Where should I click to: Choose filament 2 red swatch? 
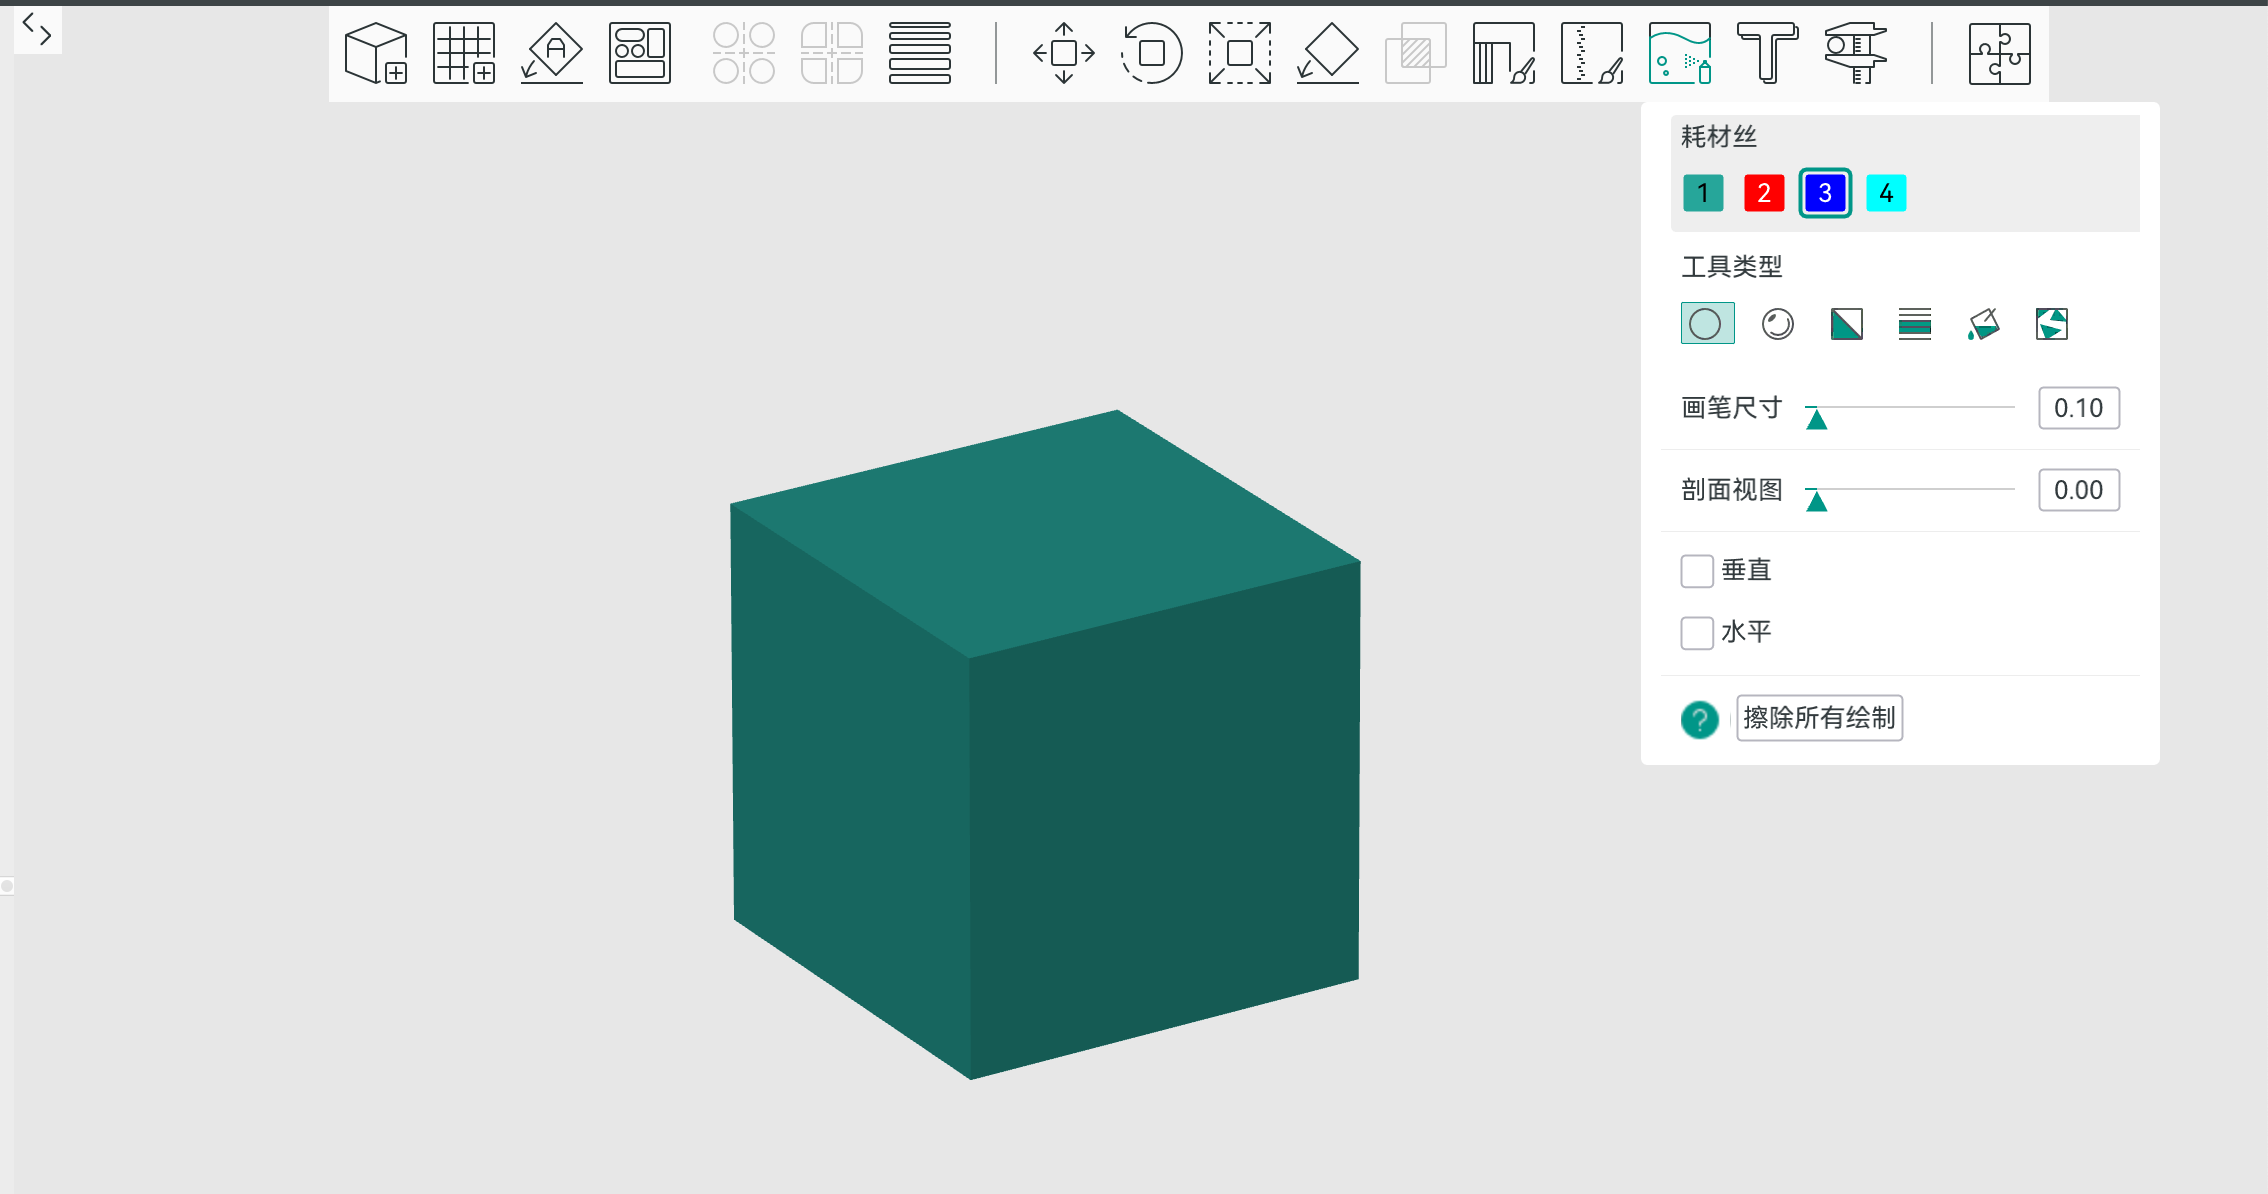[1764, 193]
